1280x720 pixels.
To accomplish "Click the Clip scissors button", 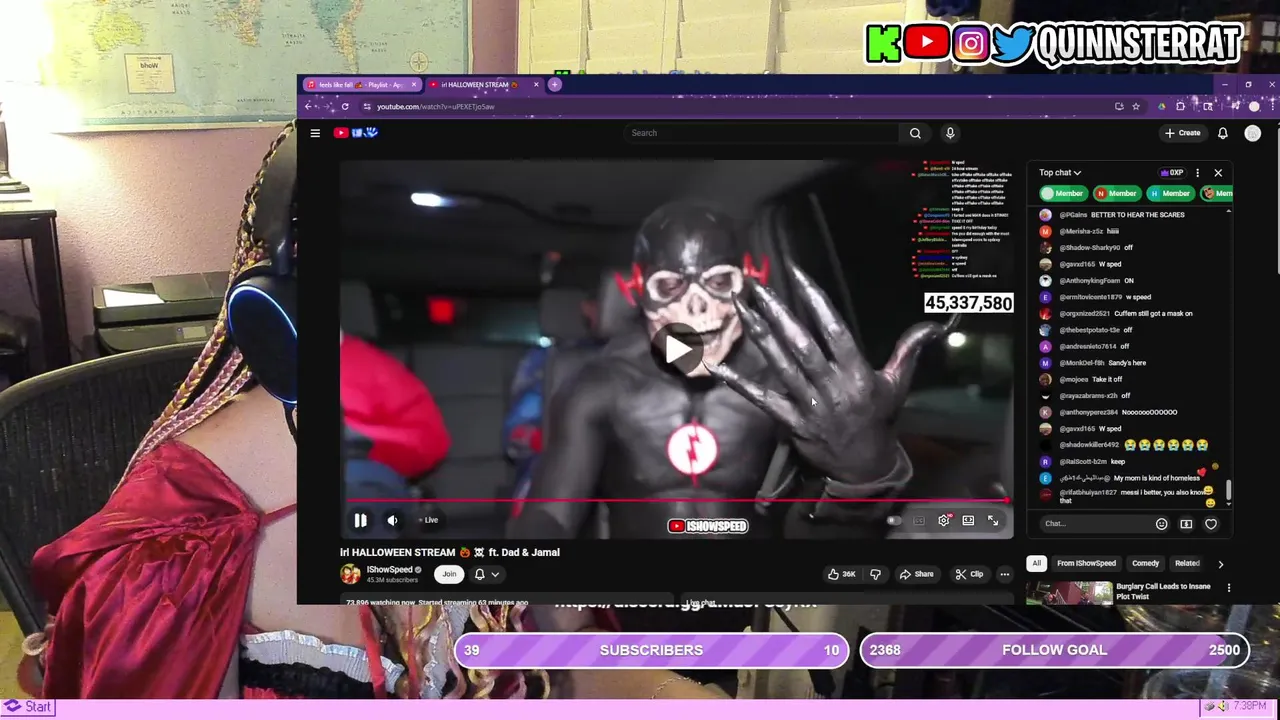I will click(969, 574).
